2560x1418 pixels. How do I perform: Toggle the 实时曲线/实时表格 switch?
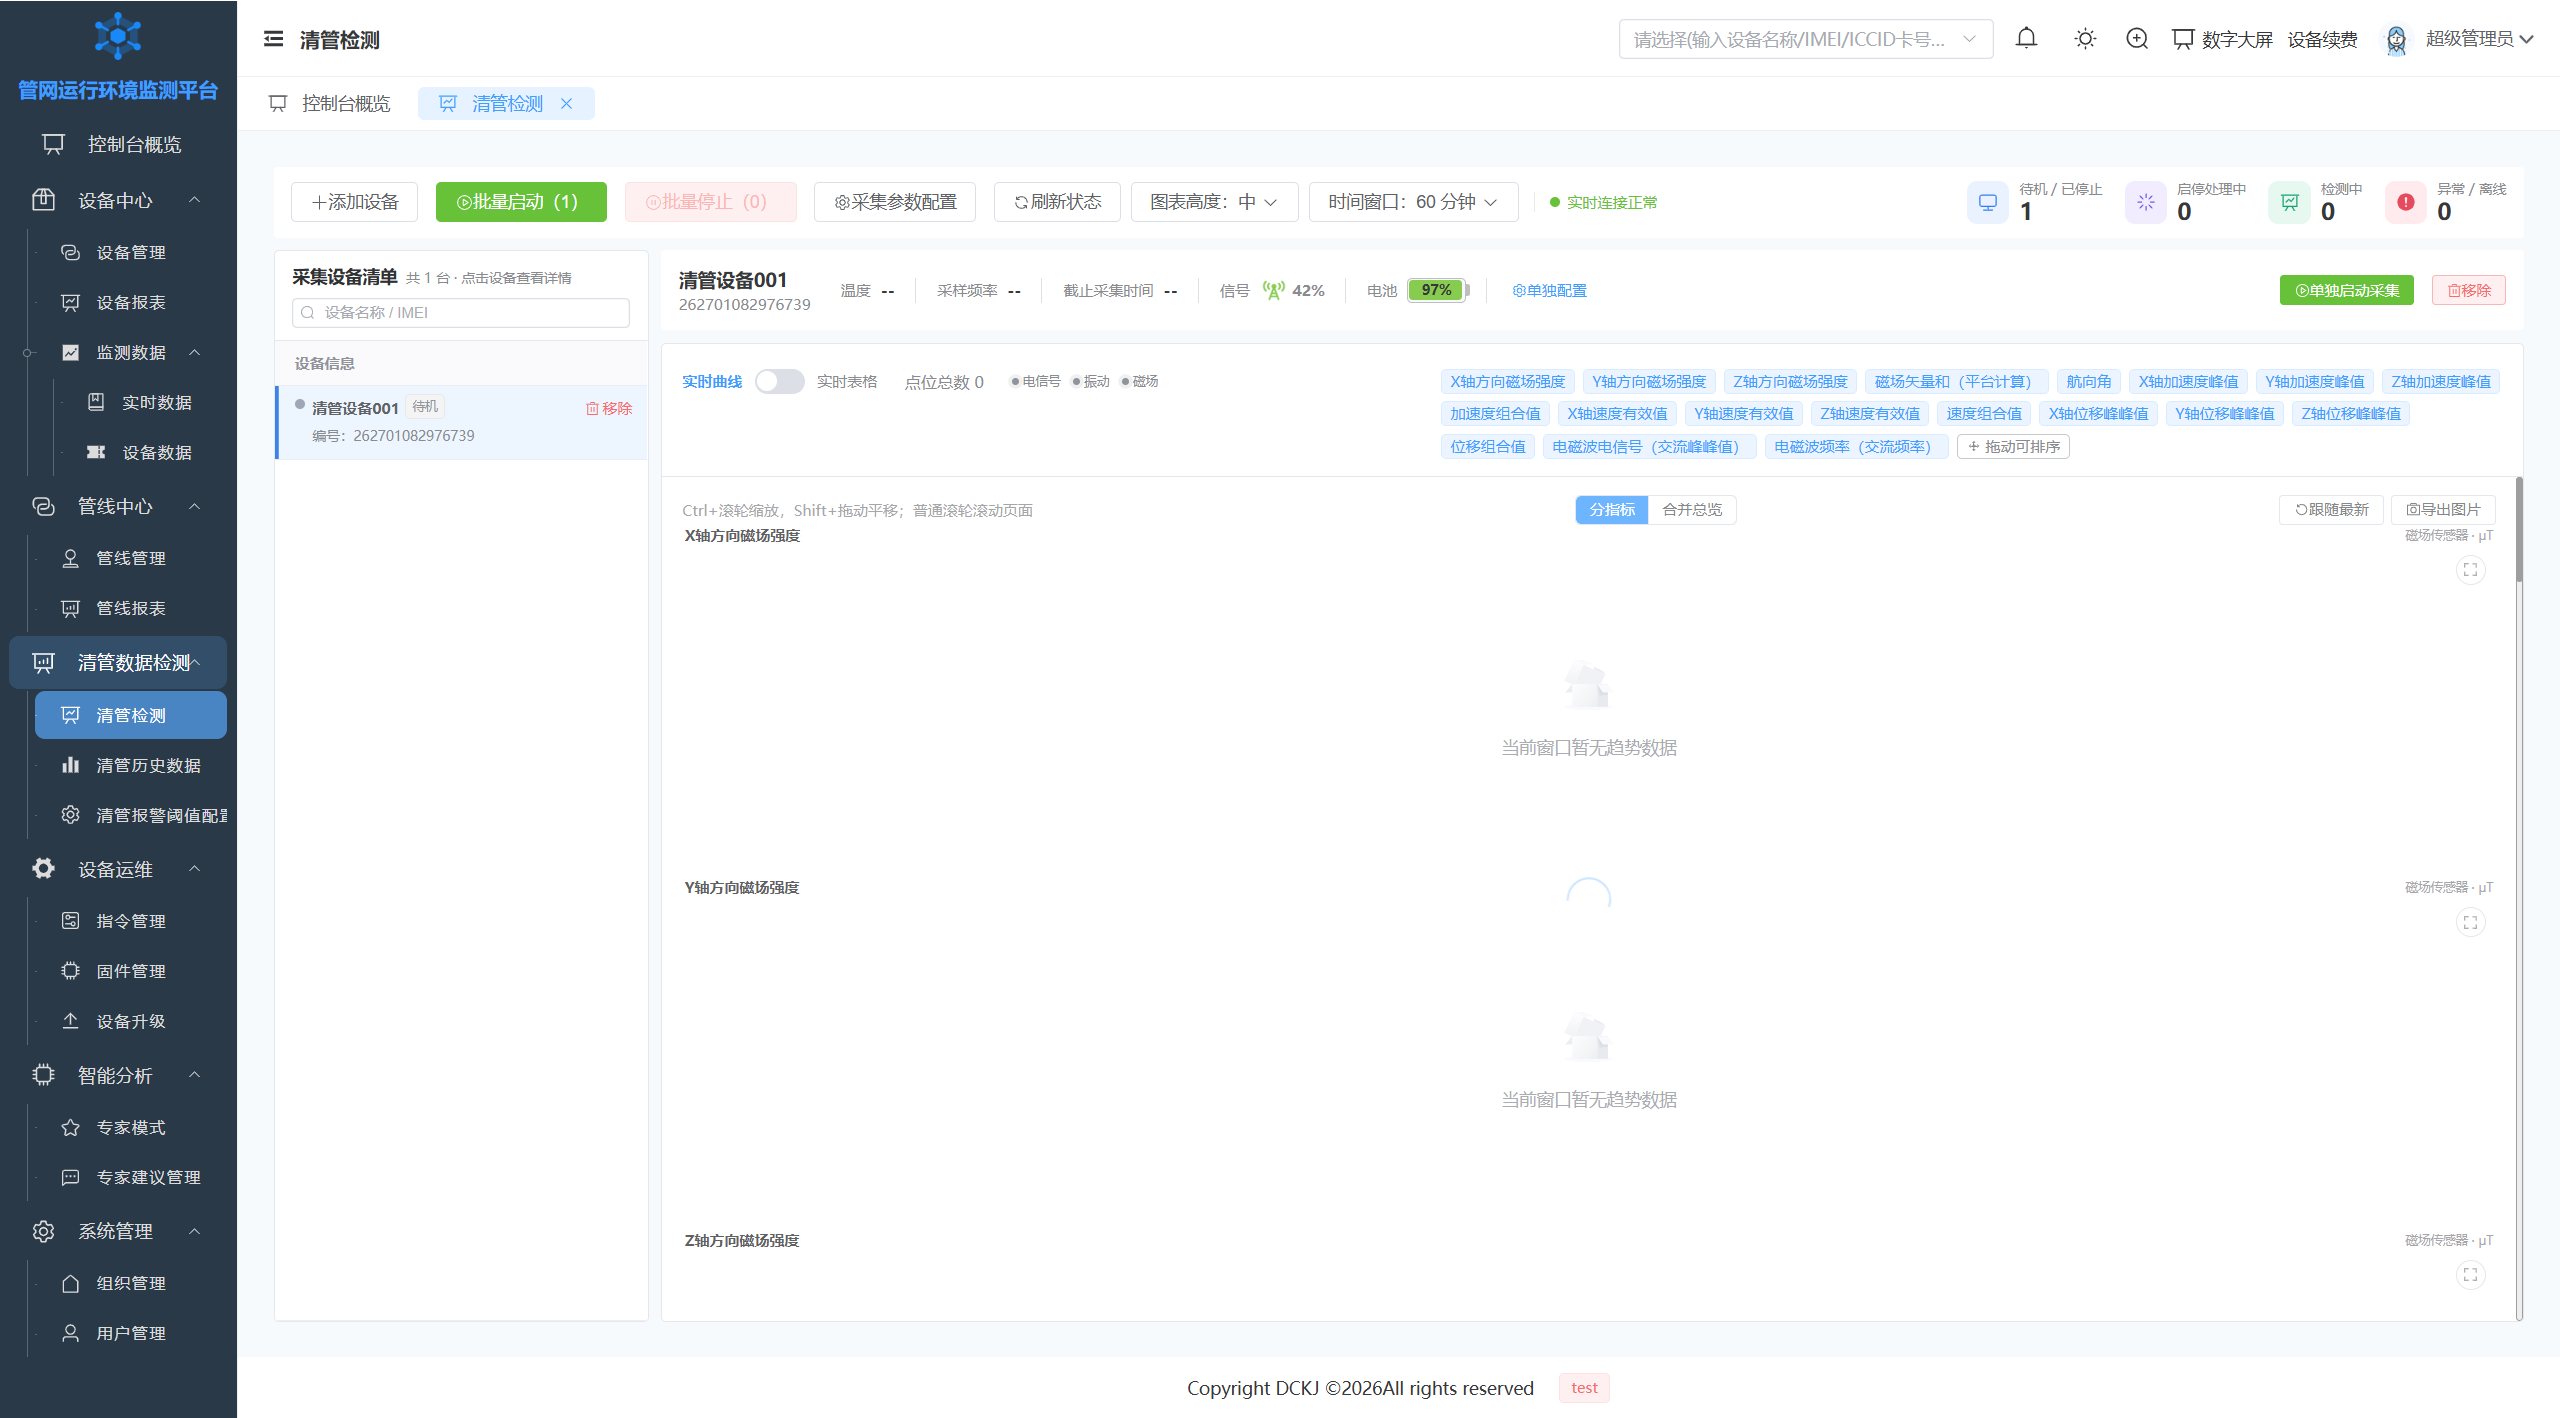[x=779, y=381]
